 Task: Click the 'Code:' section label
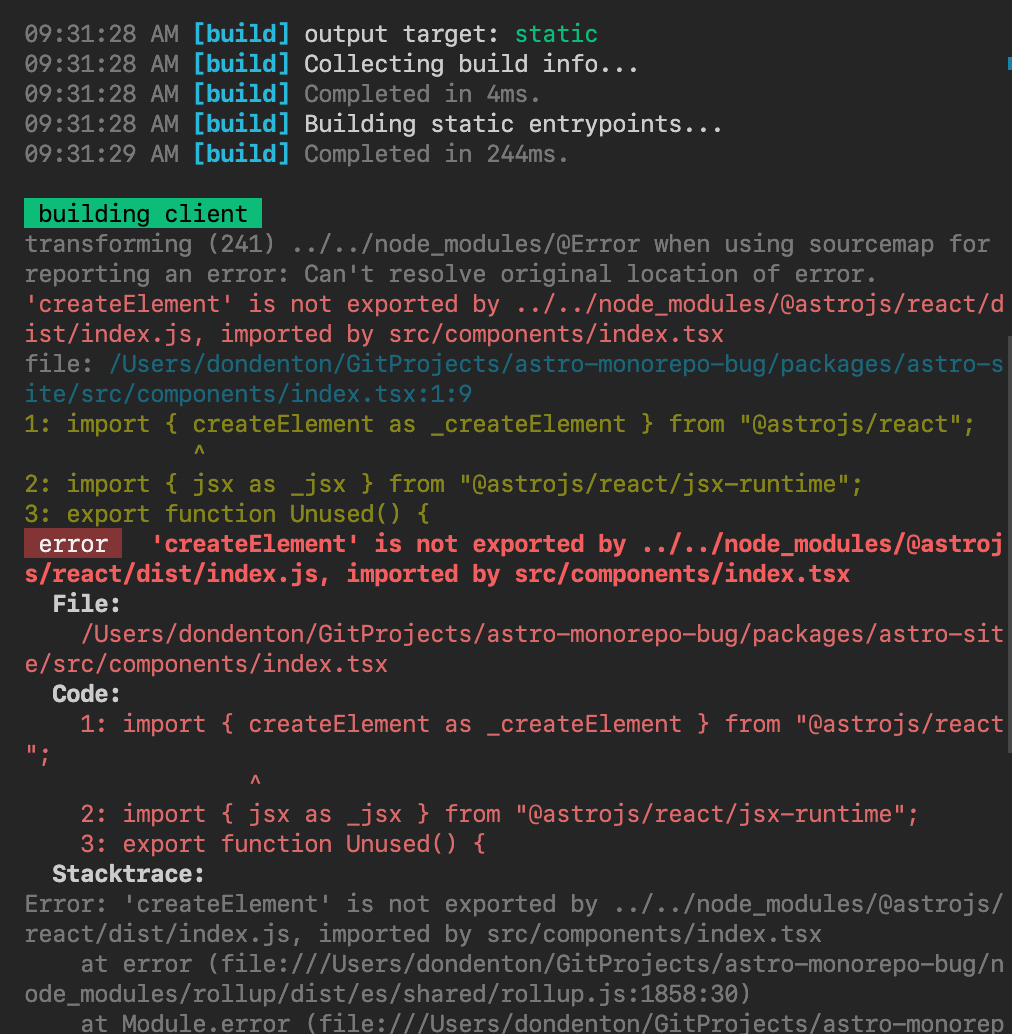tap(86, 693)
